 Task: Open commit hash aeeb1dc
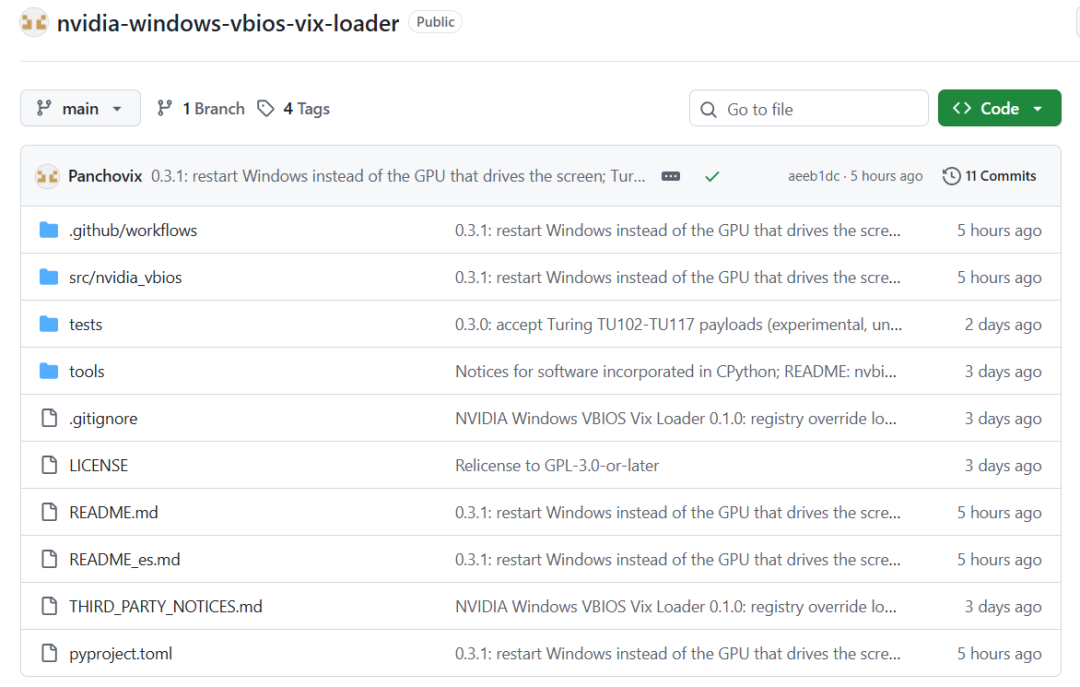(x=813, y=176)
